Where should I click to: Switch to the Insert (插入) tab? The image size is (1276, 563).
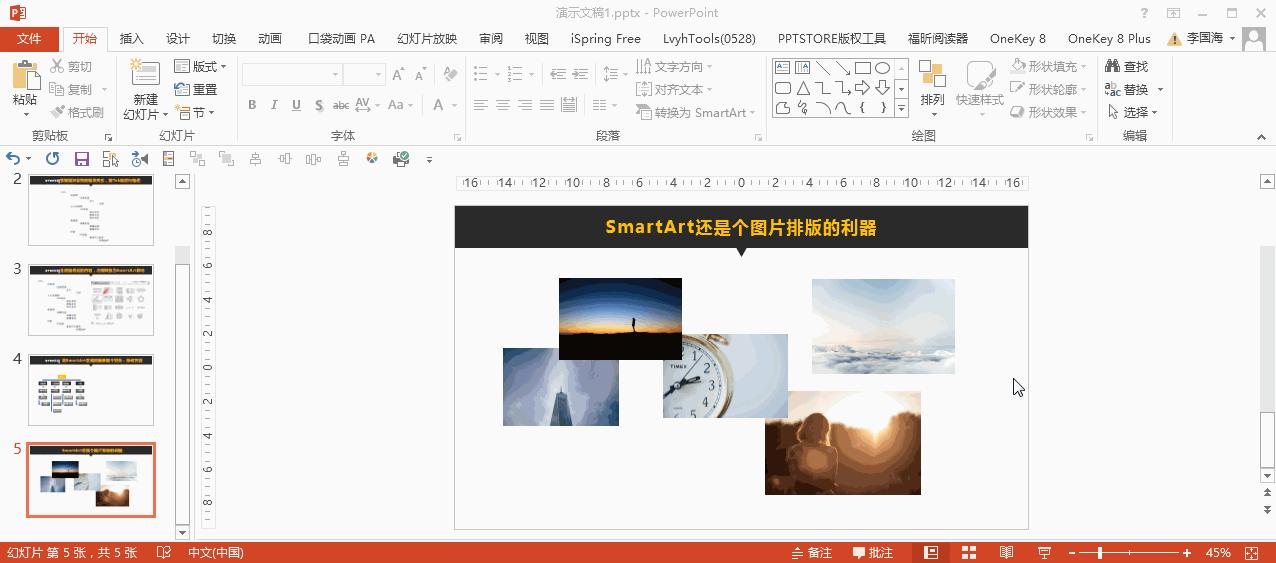point(131,38)
